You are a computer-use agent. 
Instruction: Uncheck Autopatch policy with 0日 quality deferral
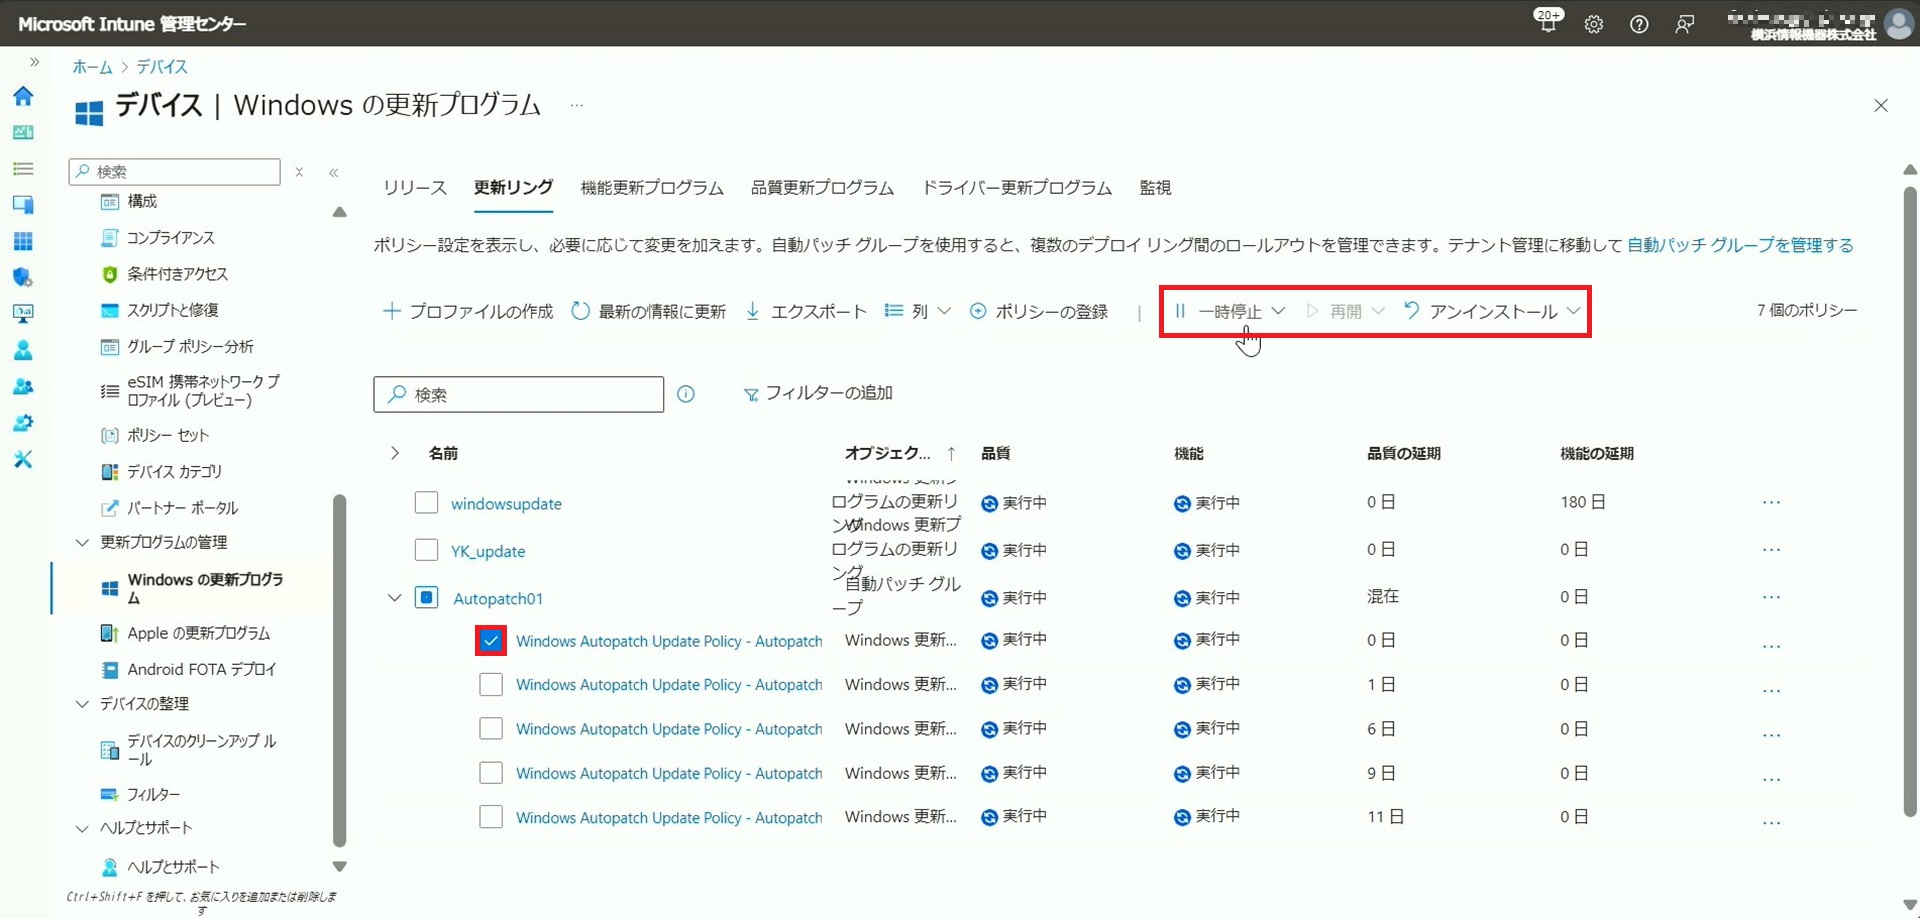pyautogui.click(x=491, y=640)
